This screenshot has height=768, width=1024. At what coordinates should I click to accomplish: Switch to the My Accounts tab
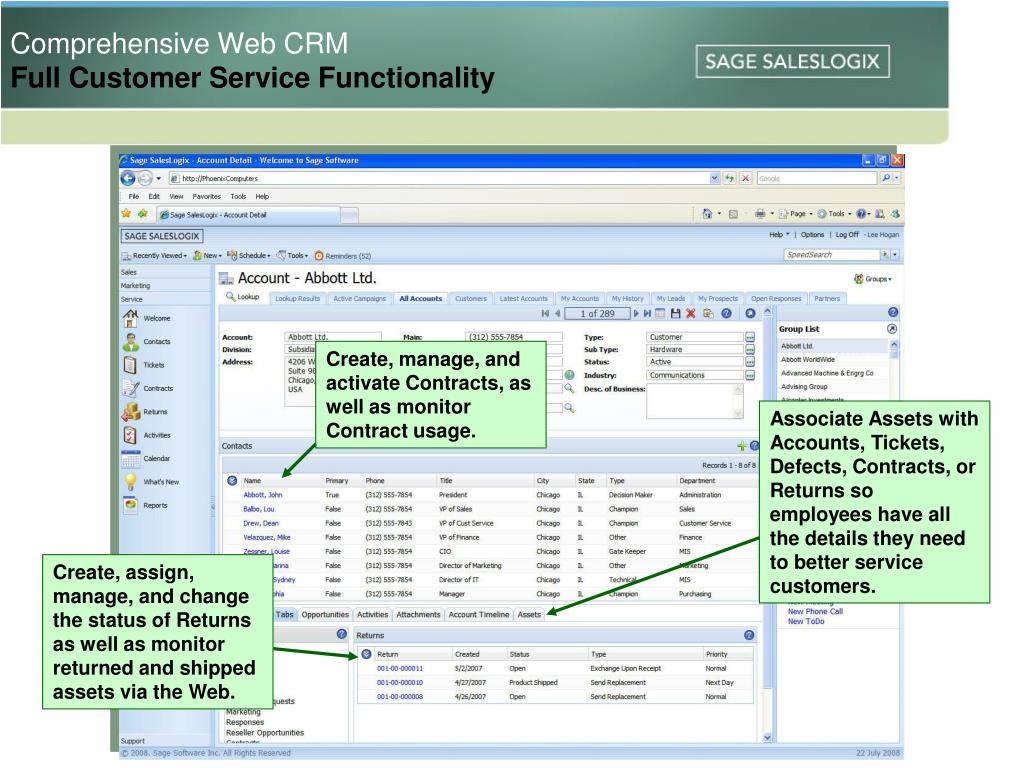[580, 299]
